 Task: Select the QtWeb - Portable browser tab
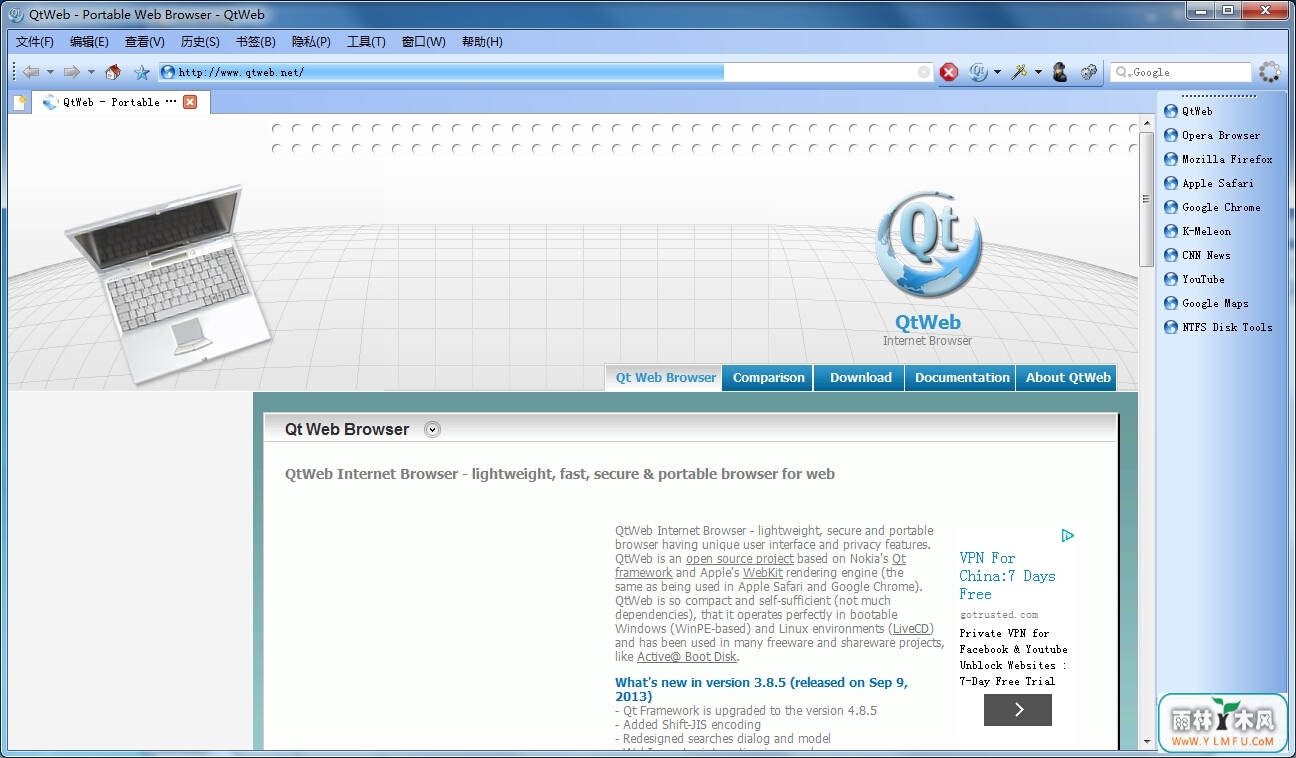120,102
